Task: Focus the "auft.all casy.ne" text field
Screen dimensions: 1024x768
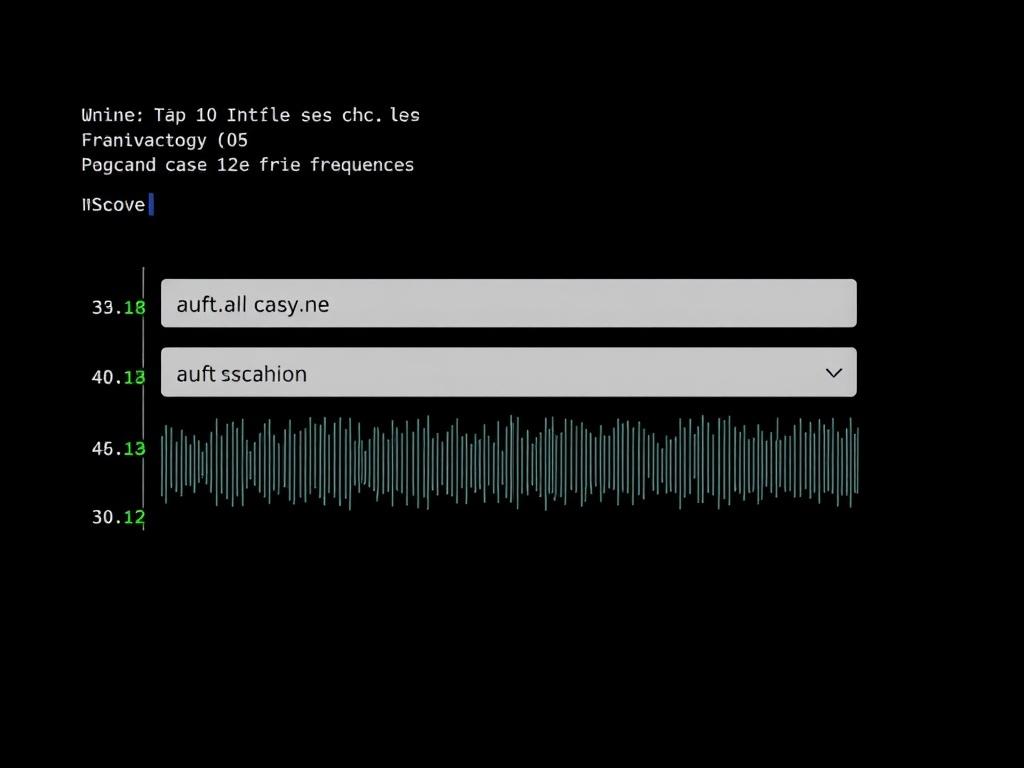Action: pyautogui.click(x=508, y=303)
